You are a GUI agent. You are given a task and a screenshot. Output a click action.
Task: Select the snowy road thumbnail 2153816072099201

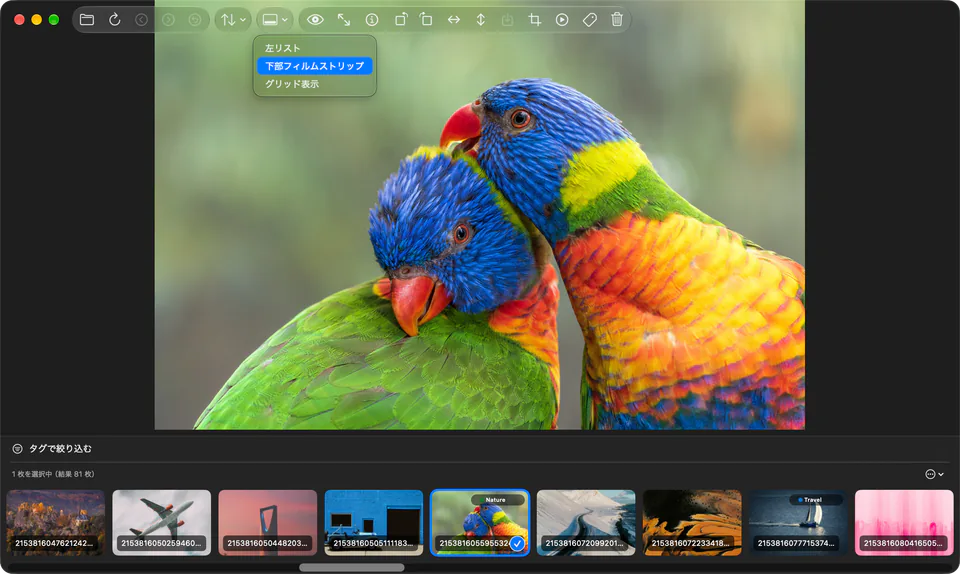[586, 523]
